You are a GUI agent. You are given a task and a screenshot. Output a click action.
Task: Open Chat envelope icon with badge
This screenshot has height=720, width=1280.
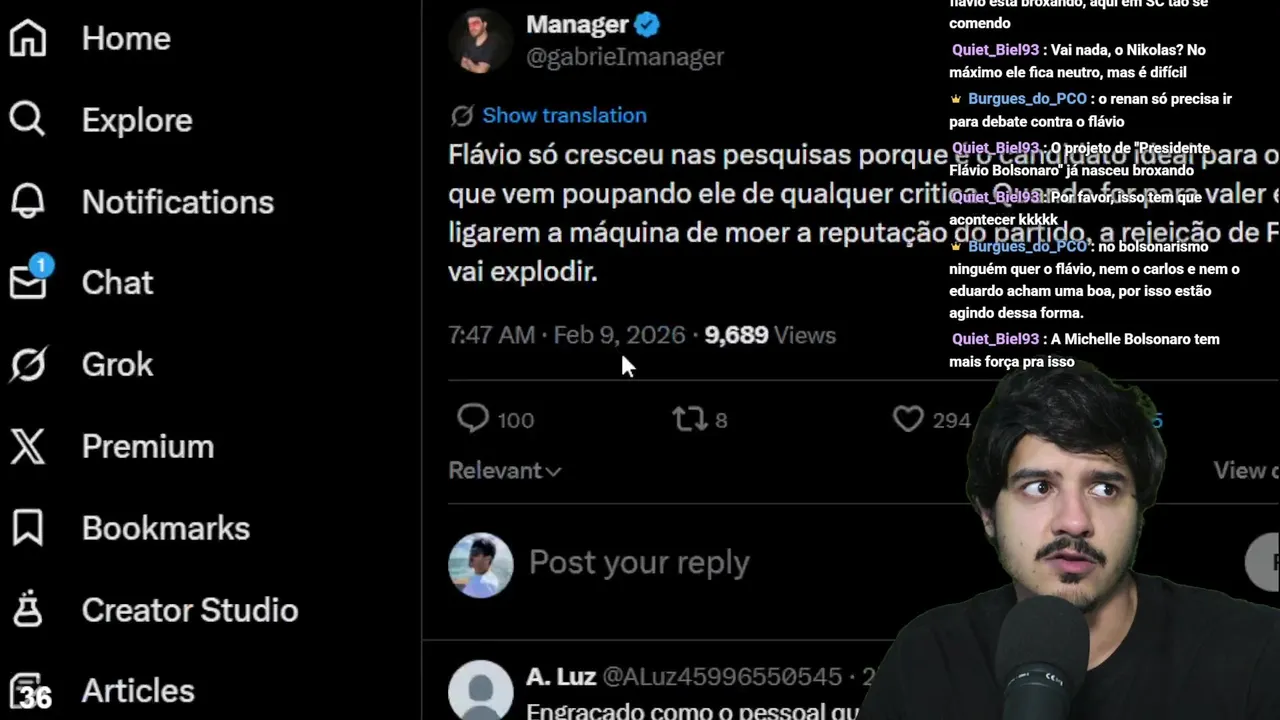(30, 279)
